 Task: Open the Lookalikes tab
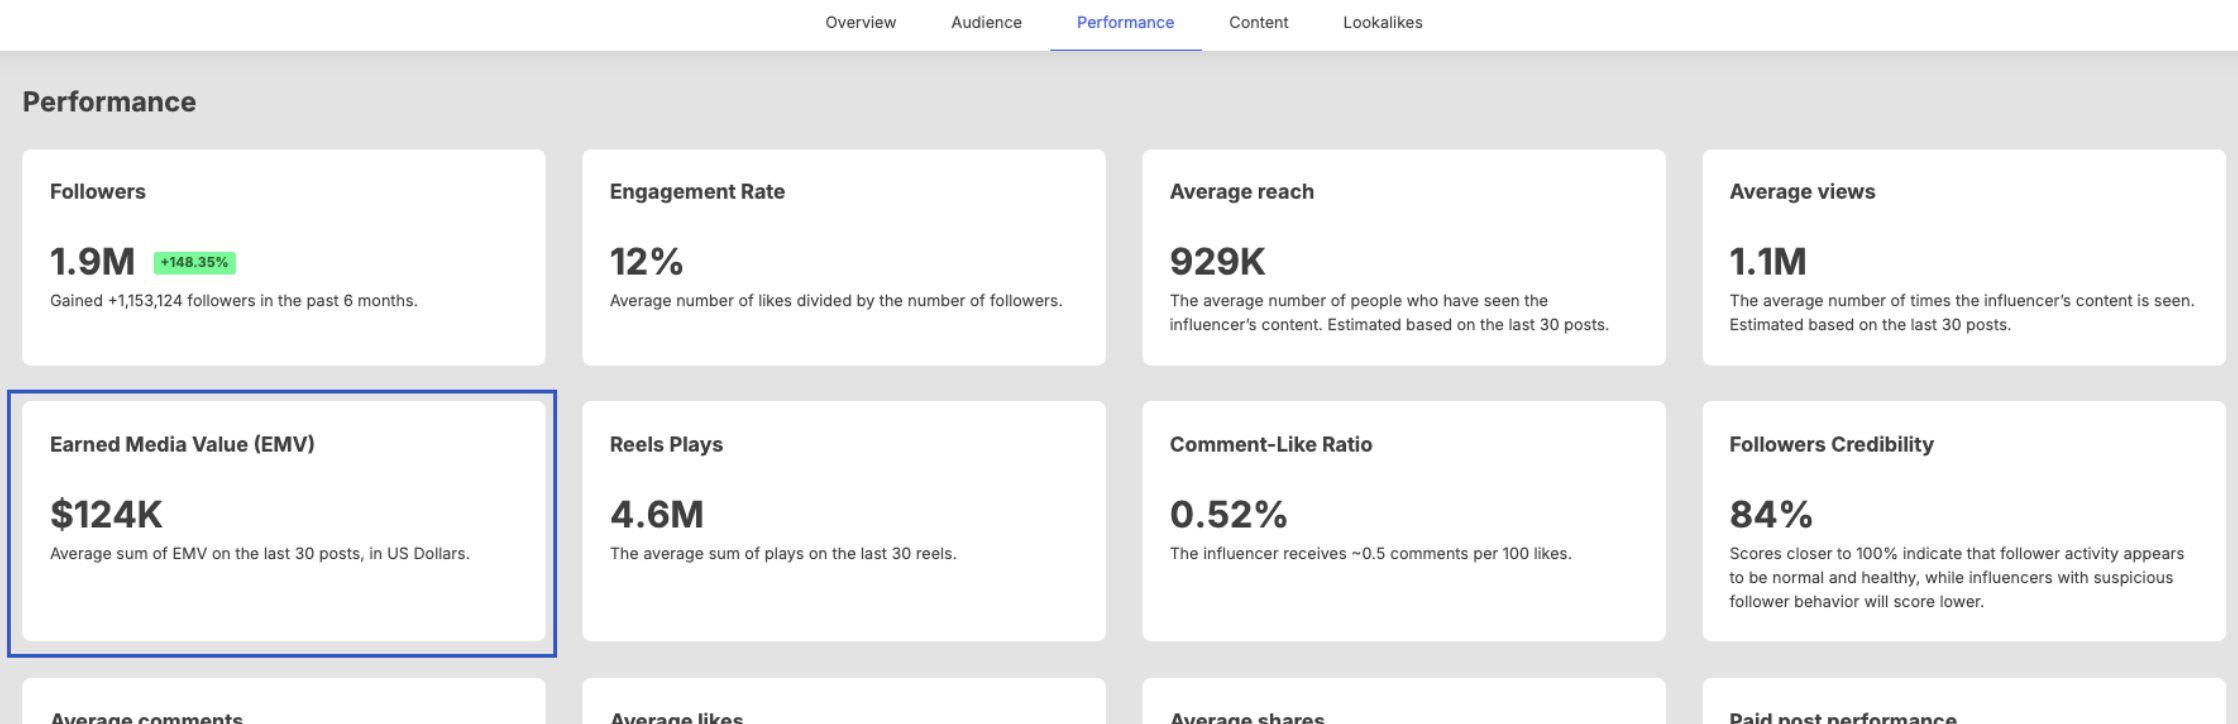tap(1382, 23)
